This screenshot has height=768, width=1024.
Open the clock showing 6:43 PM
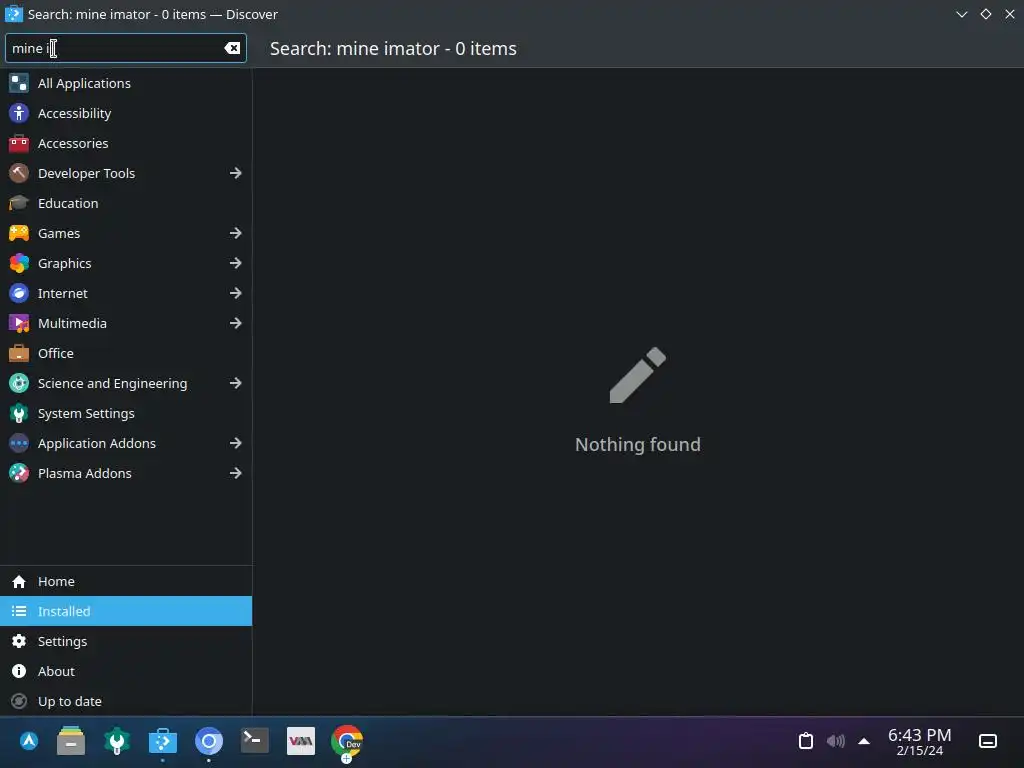[x=920, y=742]
